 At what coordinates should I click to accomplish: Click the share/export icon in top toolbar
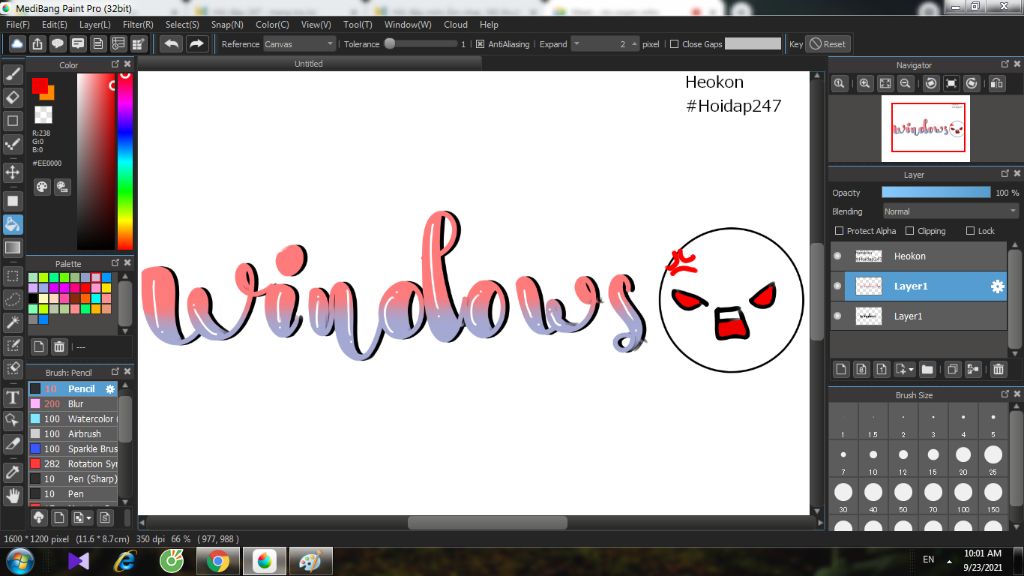tap(37, 44)
